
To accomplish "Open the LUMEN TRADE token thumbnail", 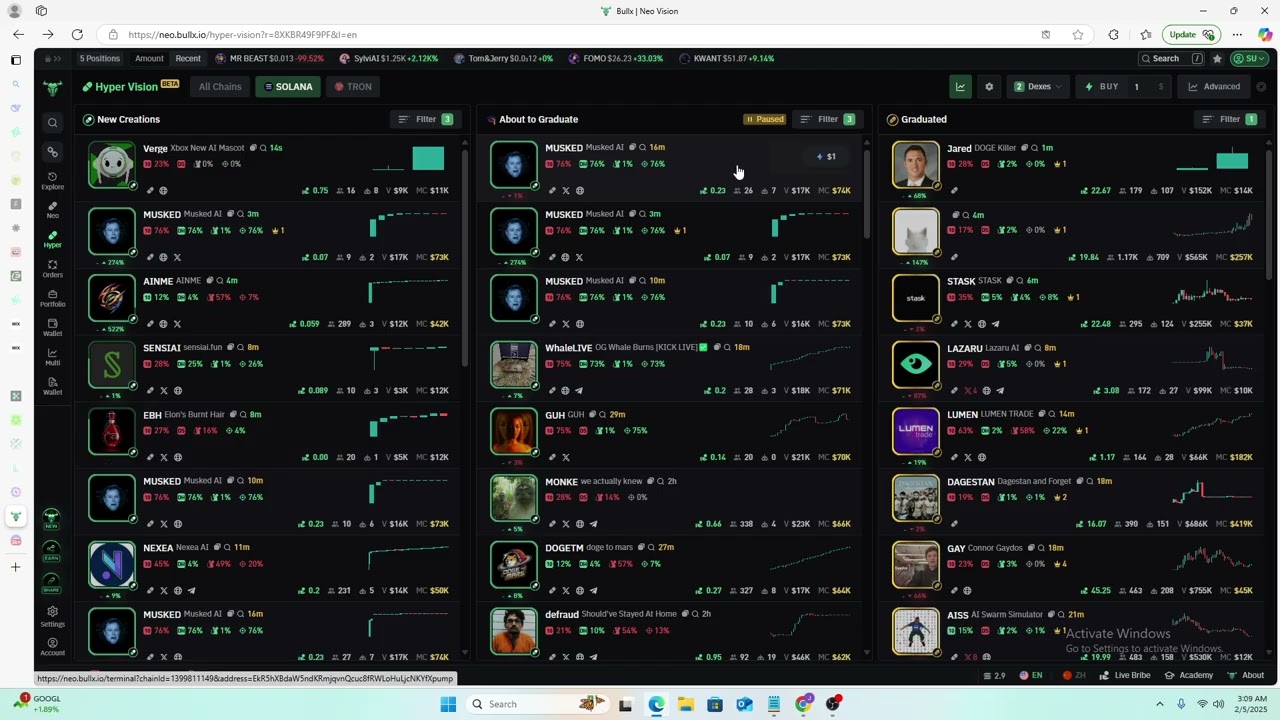I will point(916,432).
